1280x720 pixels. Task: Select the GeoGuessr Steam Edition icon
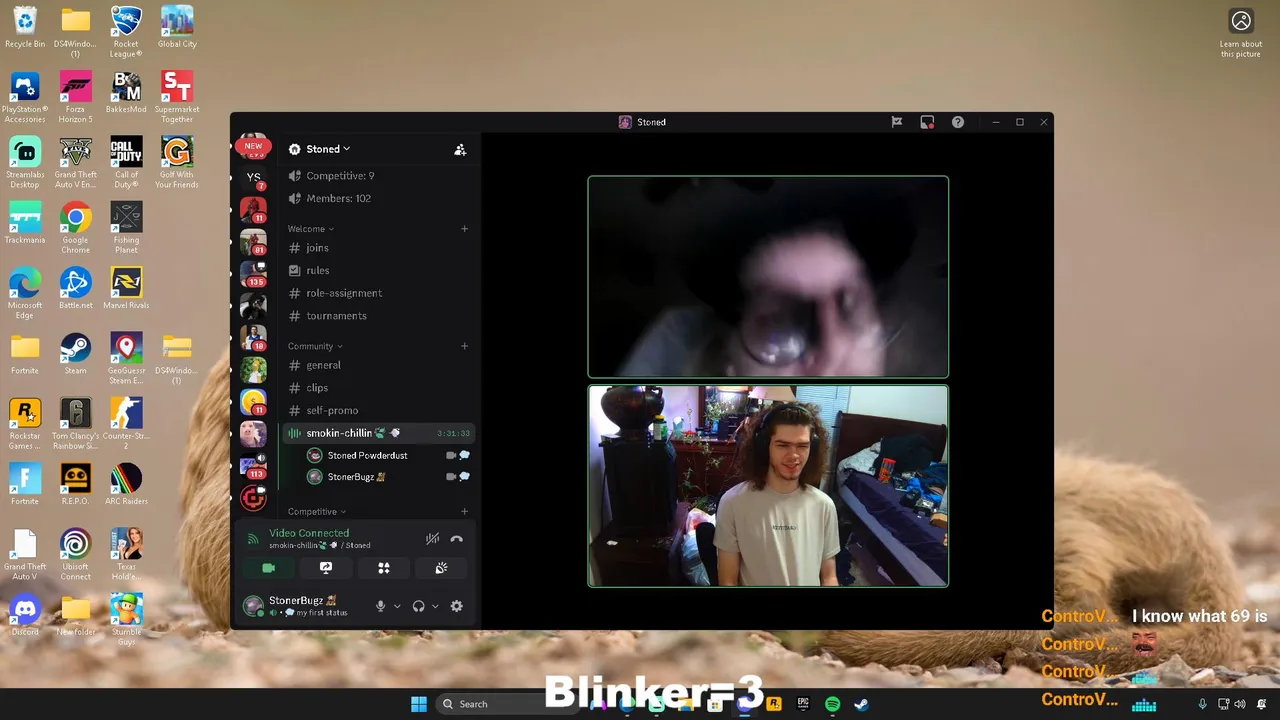126,358
